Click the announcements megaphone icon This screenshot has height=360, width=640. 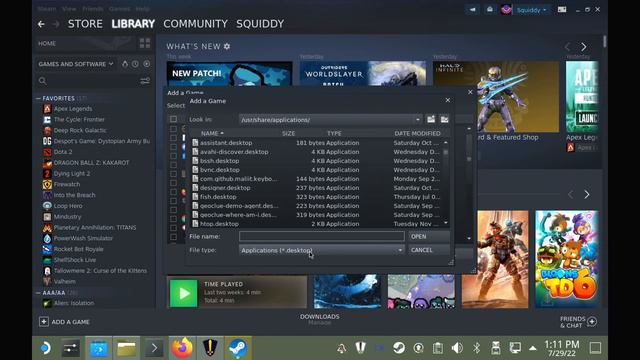(x=472, y=10)
